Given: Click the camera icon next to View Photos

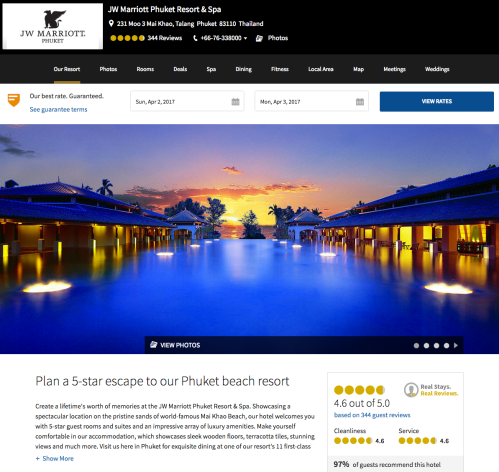Looking at the screenshot, I should click(153, 345).
